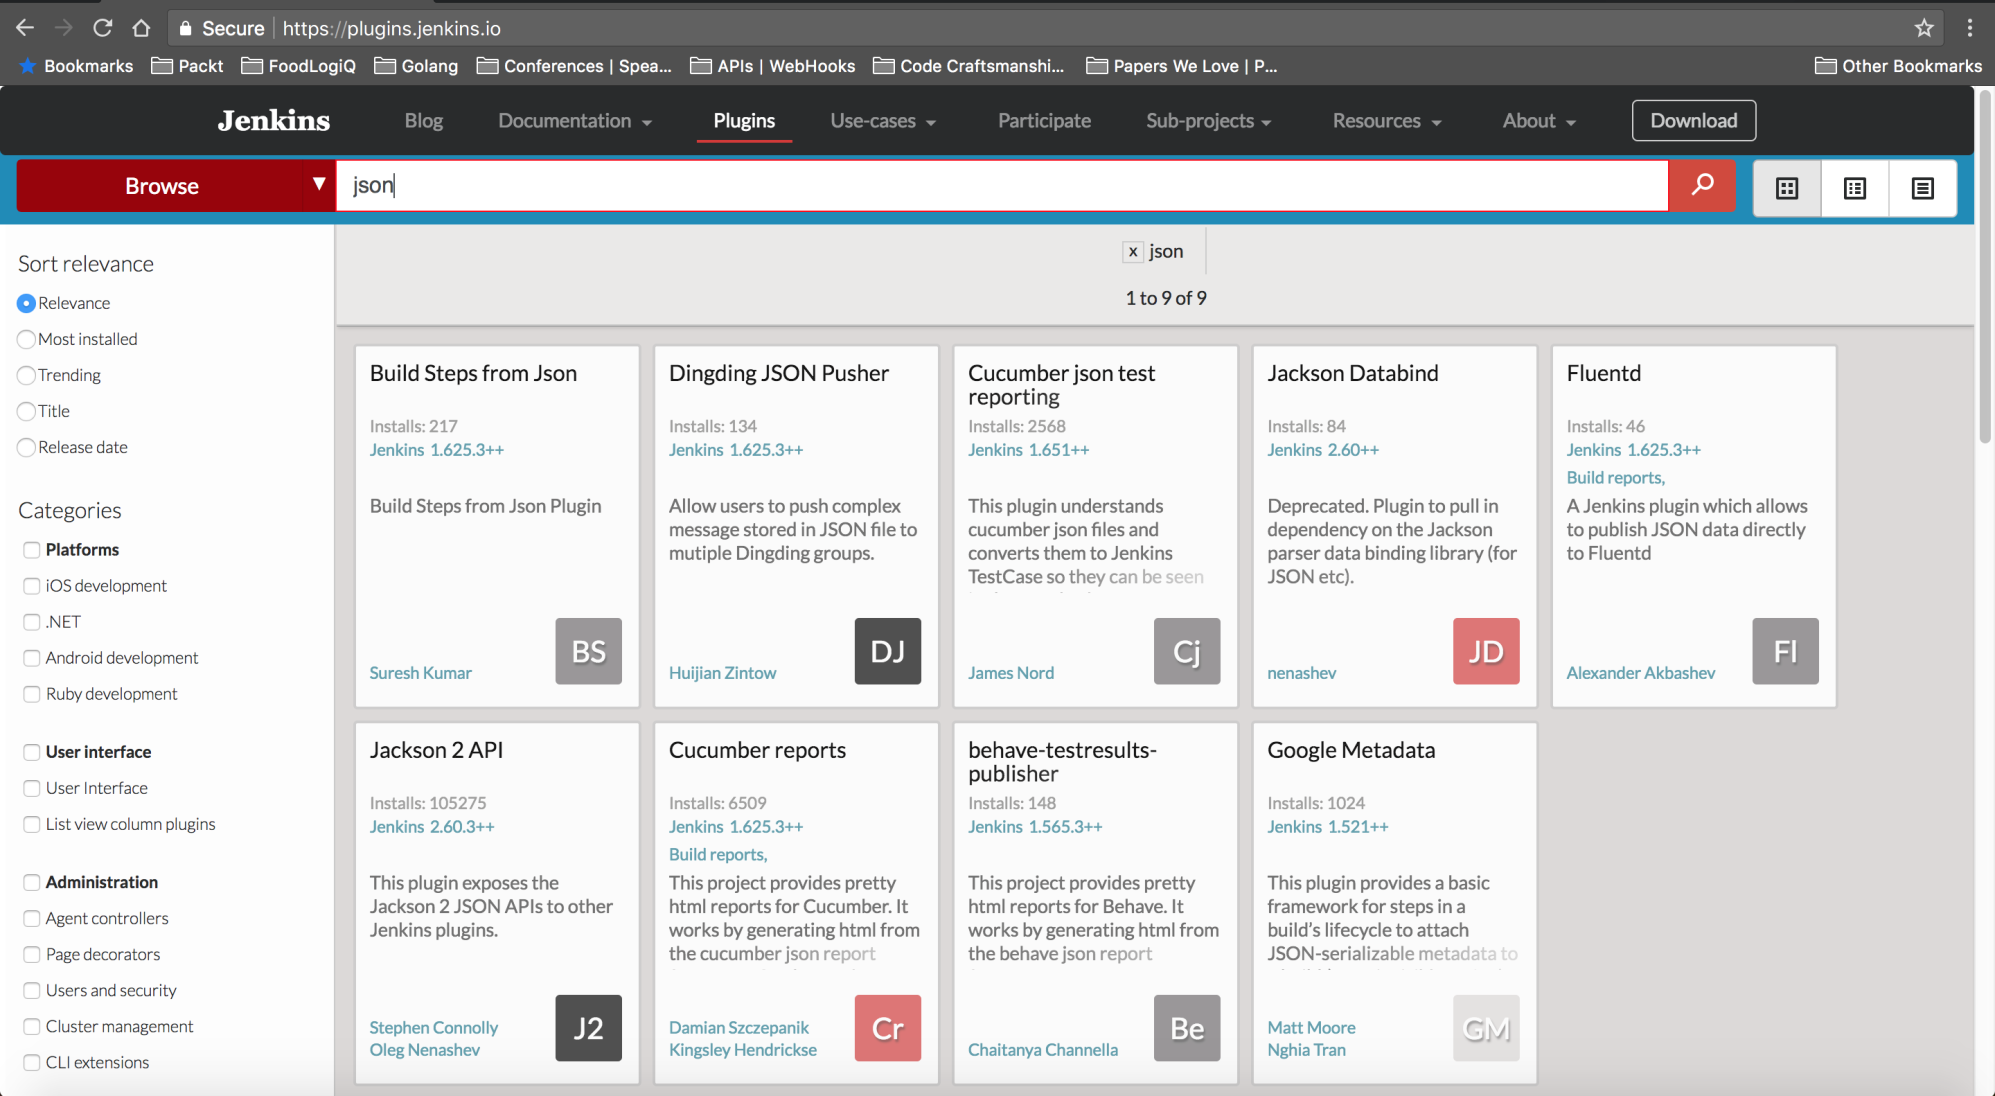The height and width of the screenshot is (1096, 1995).
Task: Open DJ icon of Dingding JSON Pusher
Action: tap(887, 651)
